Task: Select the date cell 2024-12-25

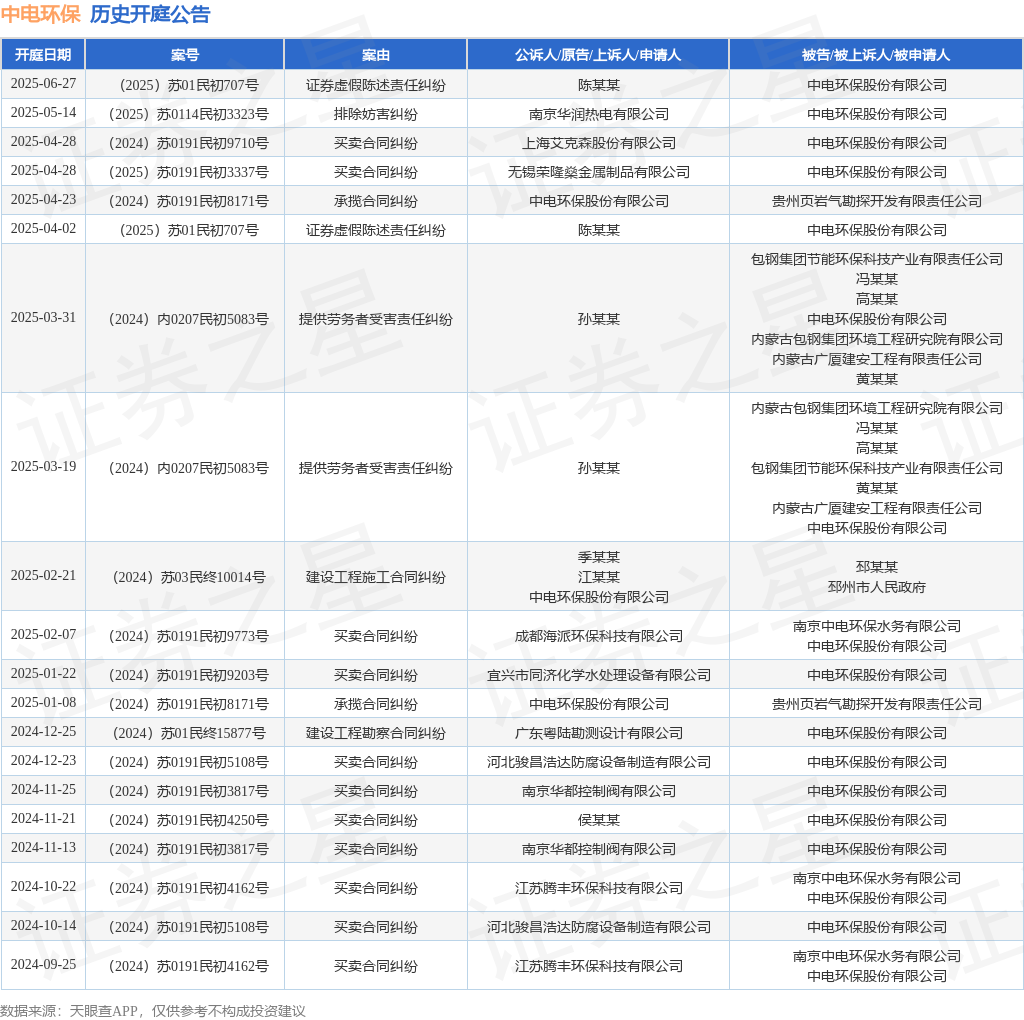Action: (43, 731)
